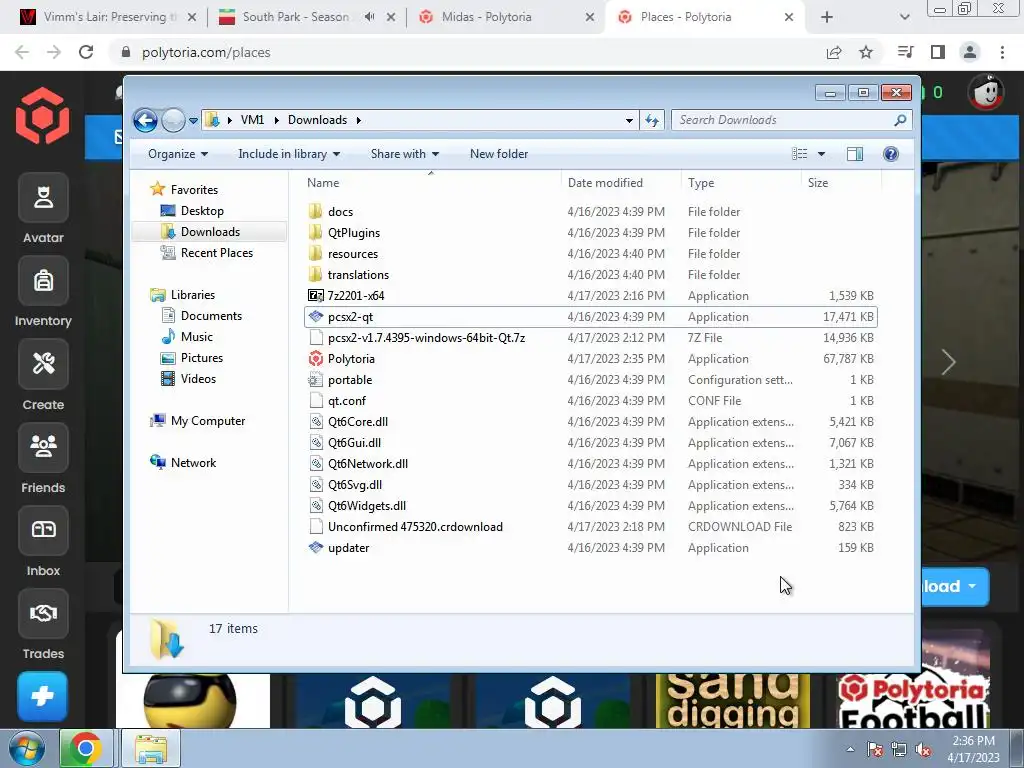Open the Share with menu
The height and width of the screenshot is (768, 1024).
(404, 154)
